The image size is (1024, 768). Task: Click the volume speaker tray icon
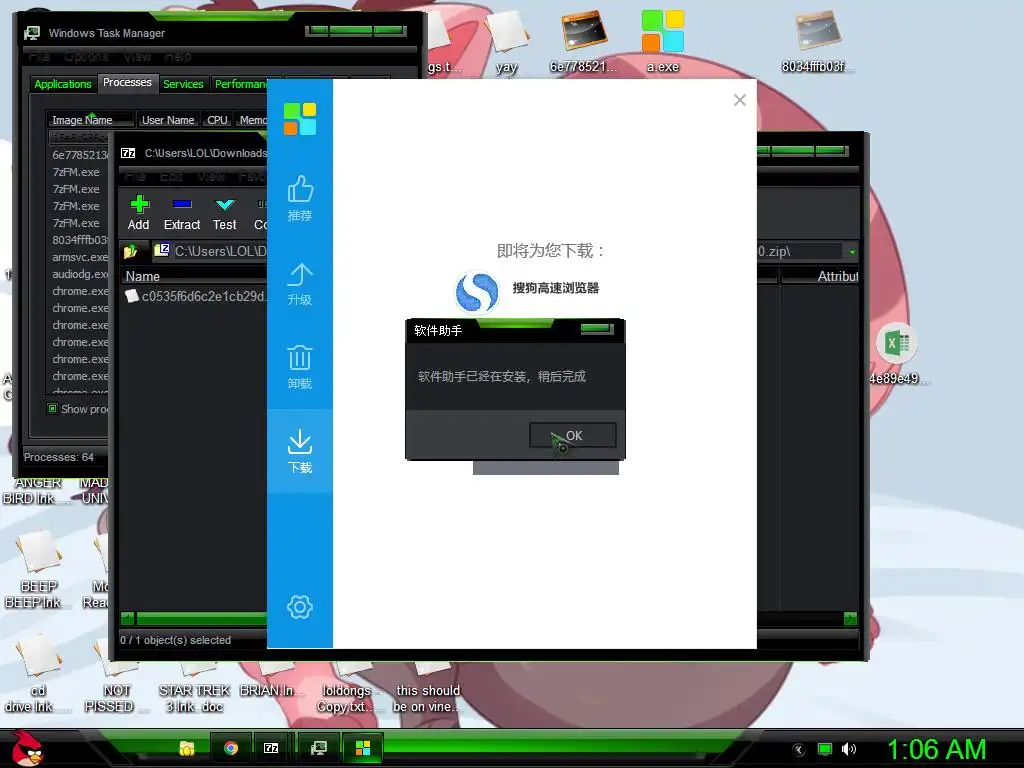tap(848, 749)
